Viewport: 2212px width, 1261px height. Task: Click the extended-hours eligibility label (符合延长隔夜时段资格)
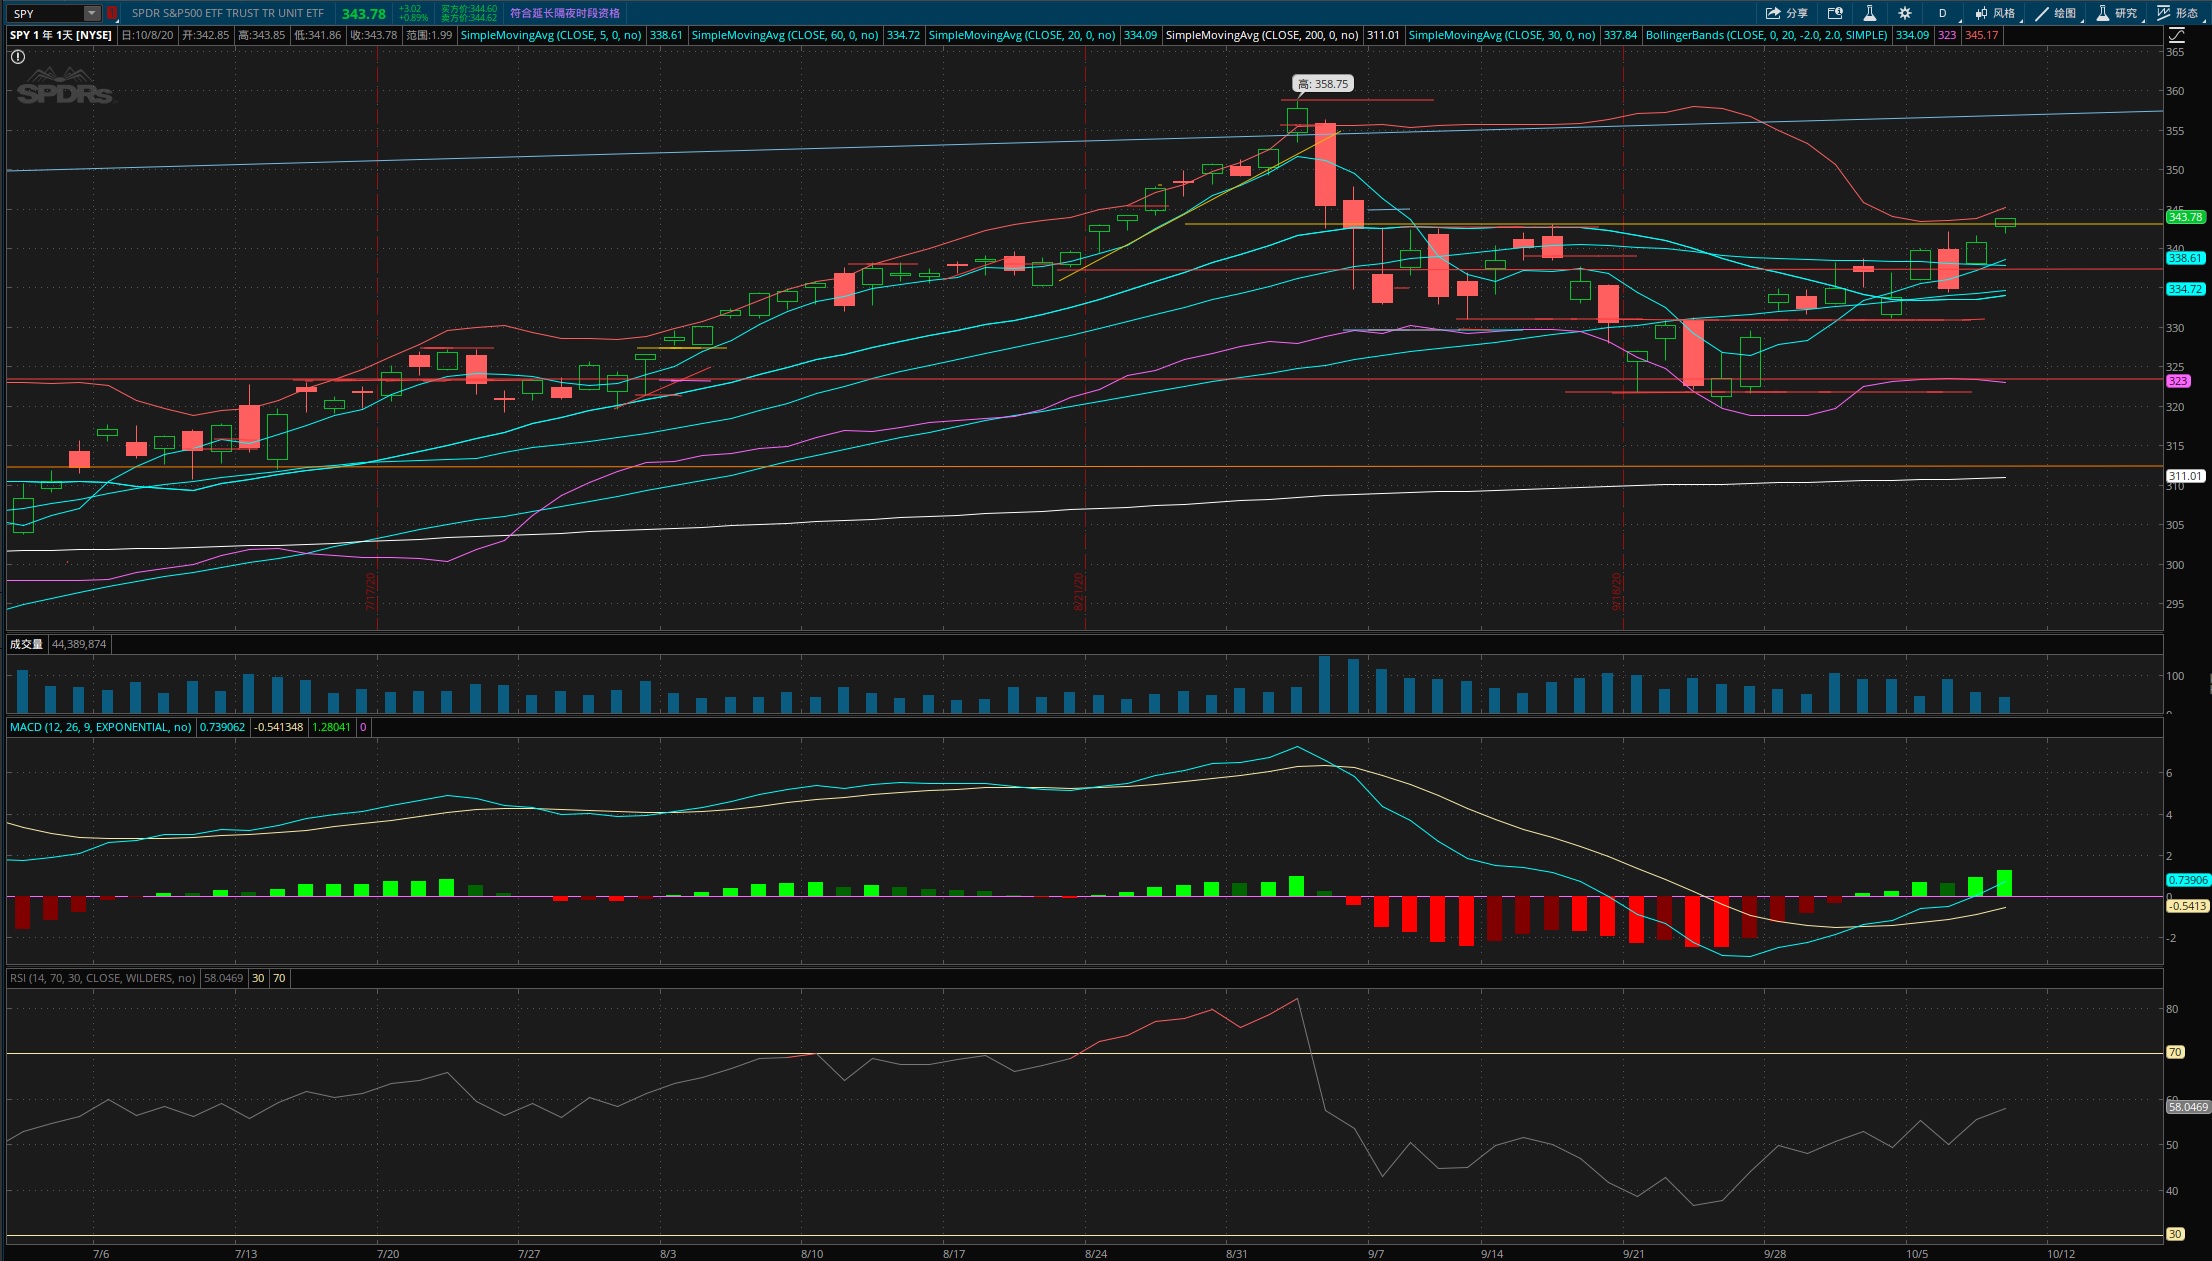click(565, 13)
